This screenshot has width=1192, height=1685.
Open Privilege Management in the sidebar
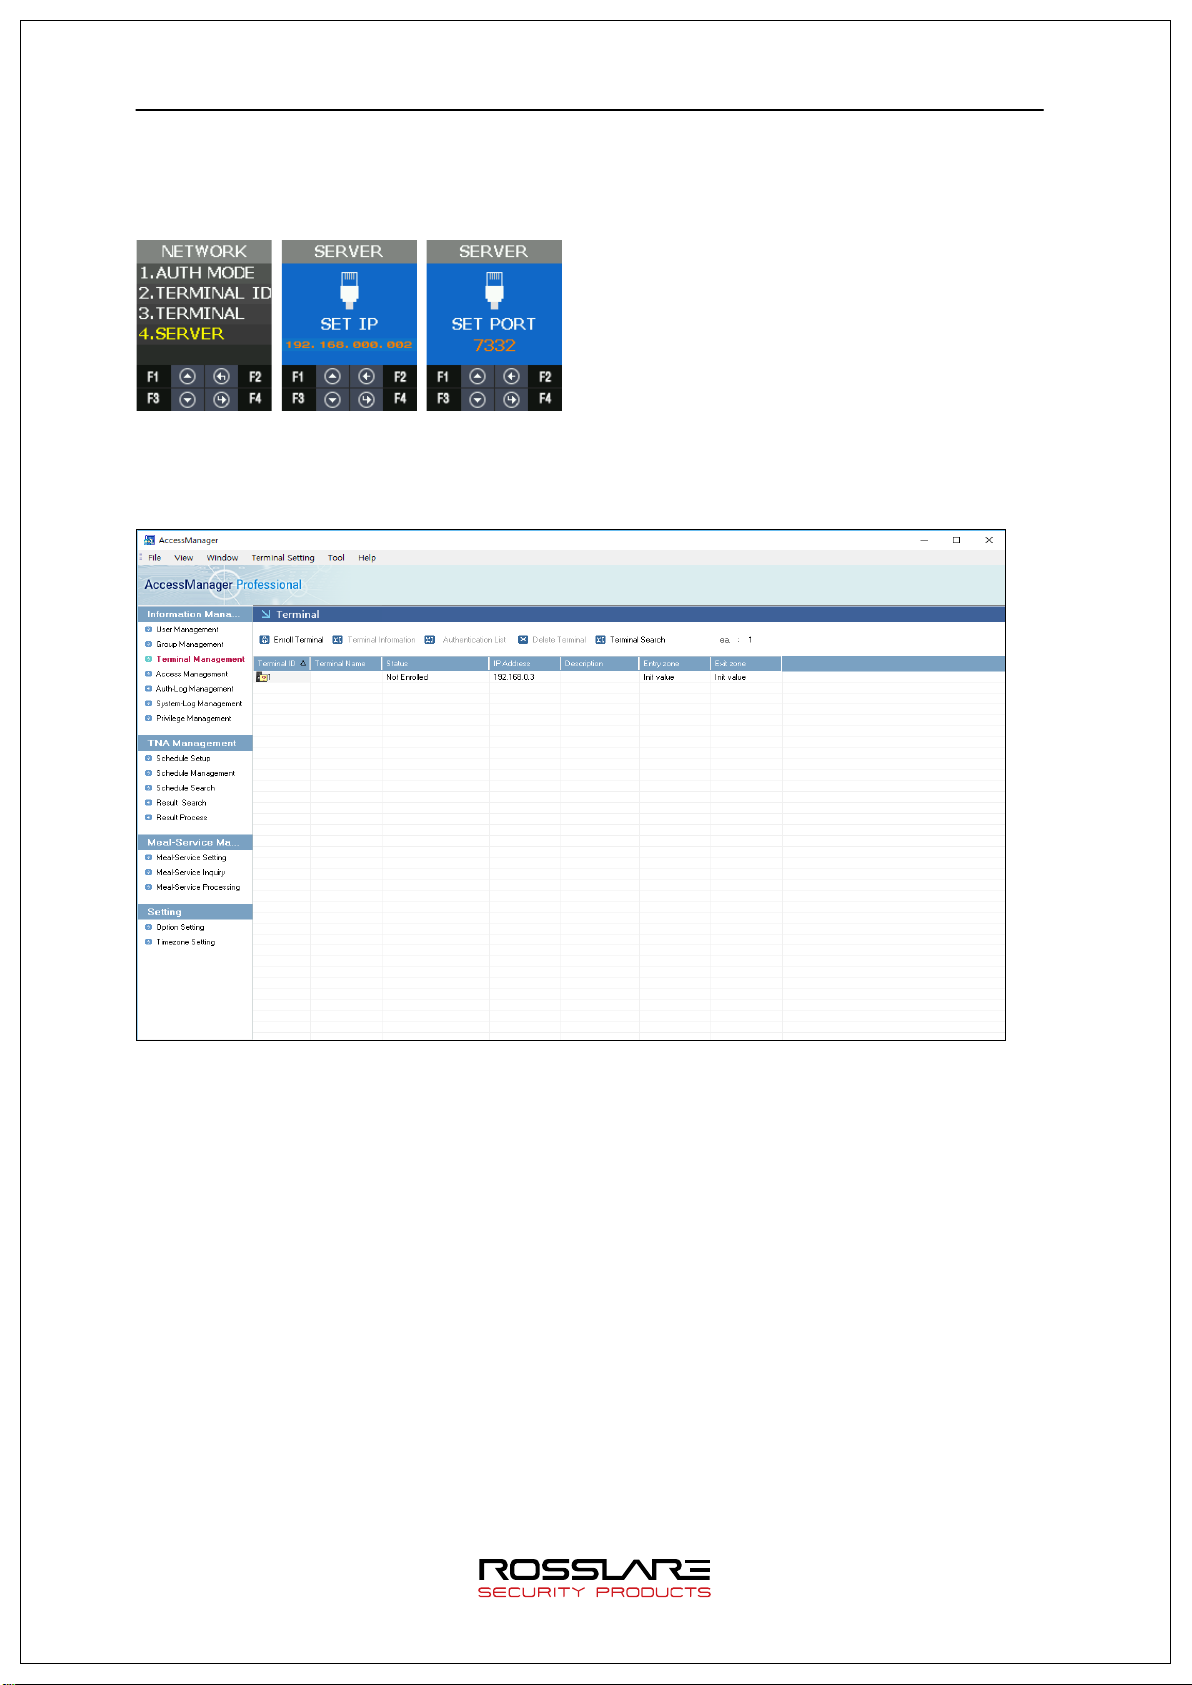click(x=193, y=719)
